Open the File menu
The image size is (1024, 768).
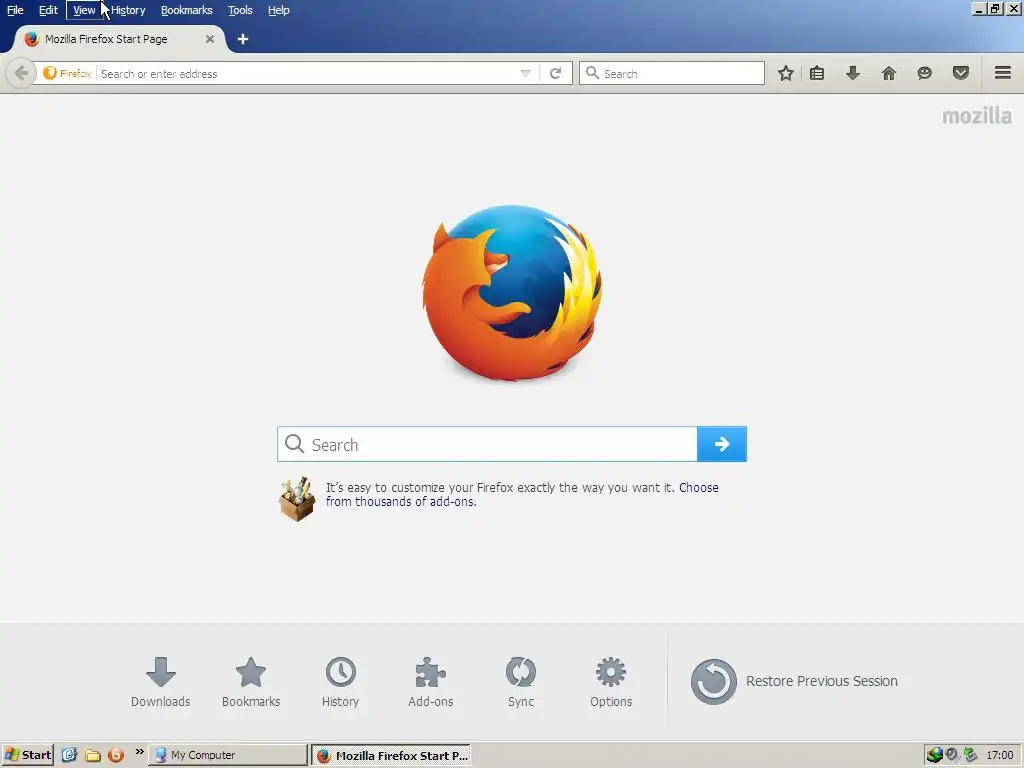pyautogui.click(x=15, y=10)
